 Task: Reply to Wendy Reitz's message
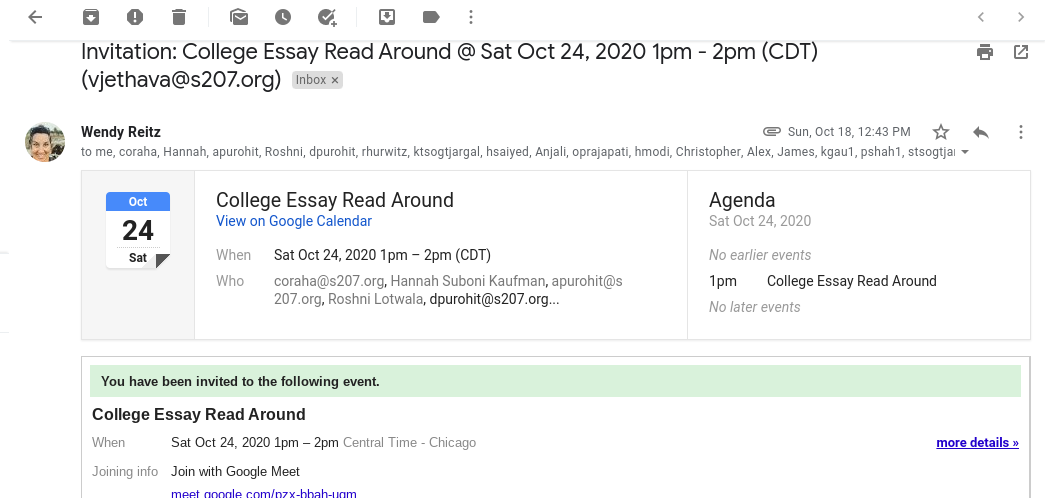[981, 132]
